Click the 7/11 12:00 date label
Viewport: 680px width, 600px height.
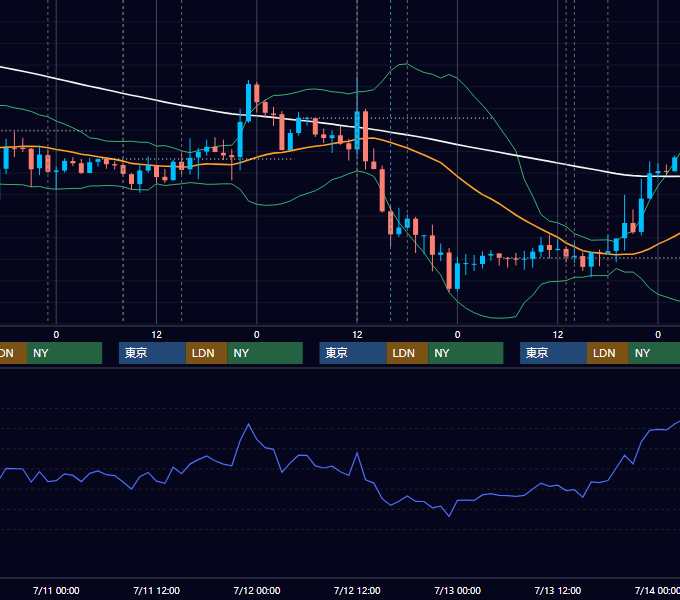coord(156,590)
